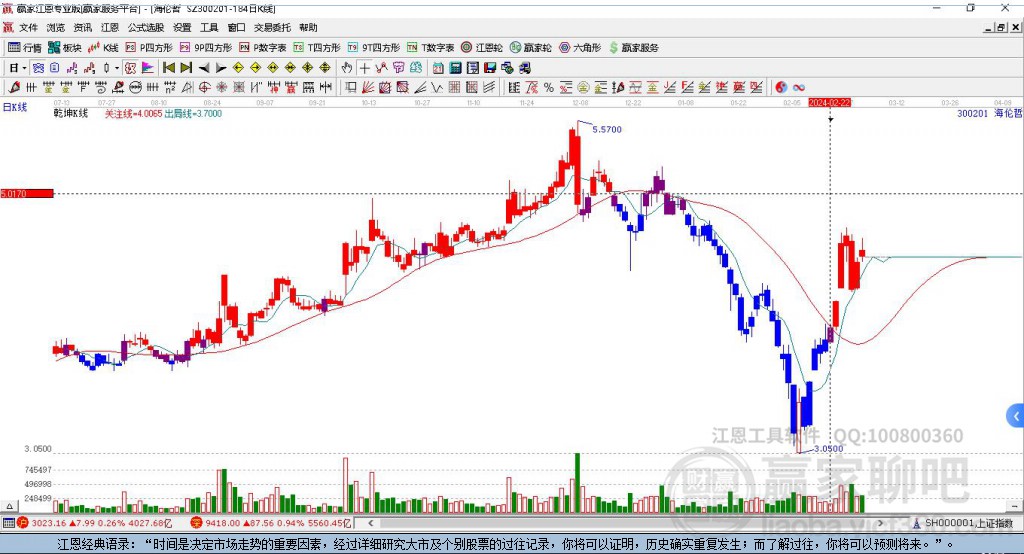Open the 9P四方形 tool

pos(206,48)
